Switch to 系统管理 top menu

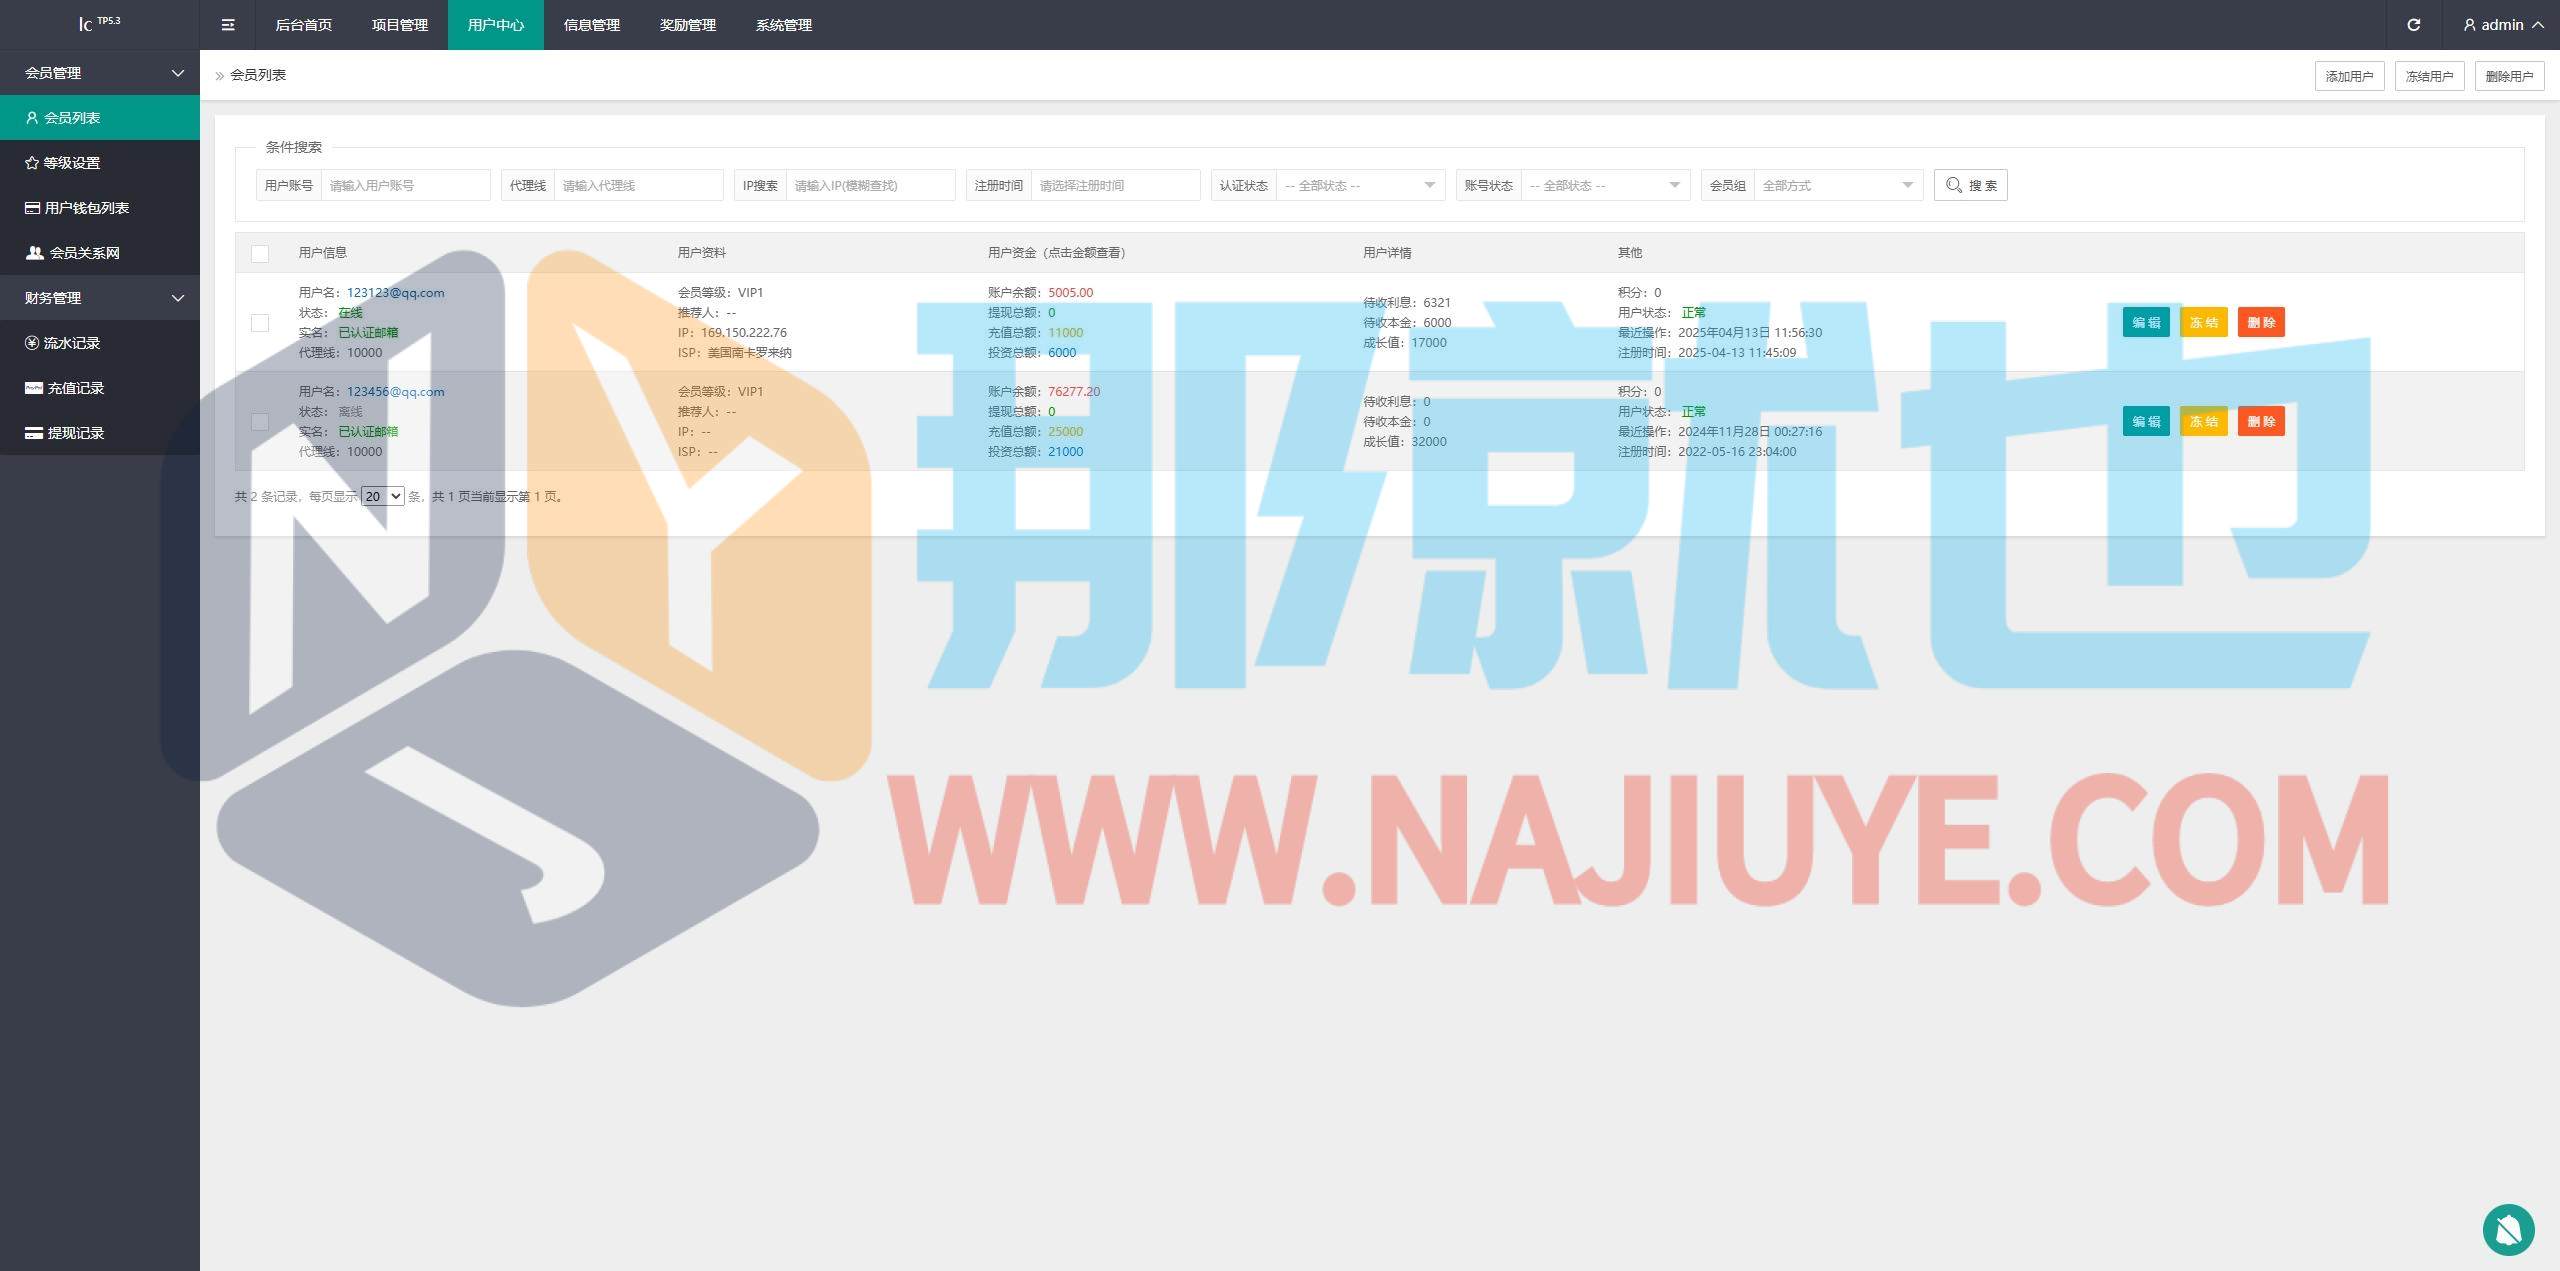pyautogui.click(x=783, y=25)
